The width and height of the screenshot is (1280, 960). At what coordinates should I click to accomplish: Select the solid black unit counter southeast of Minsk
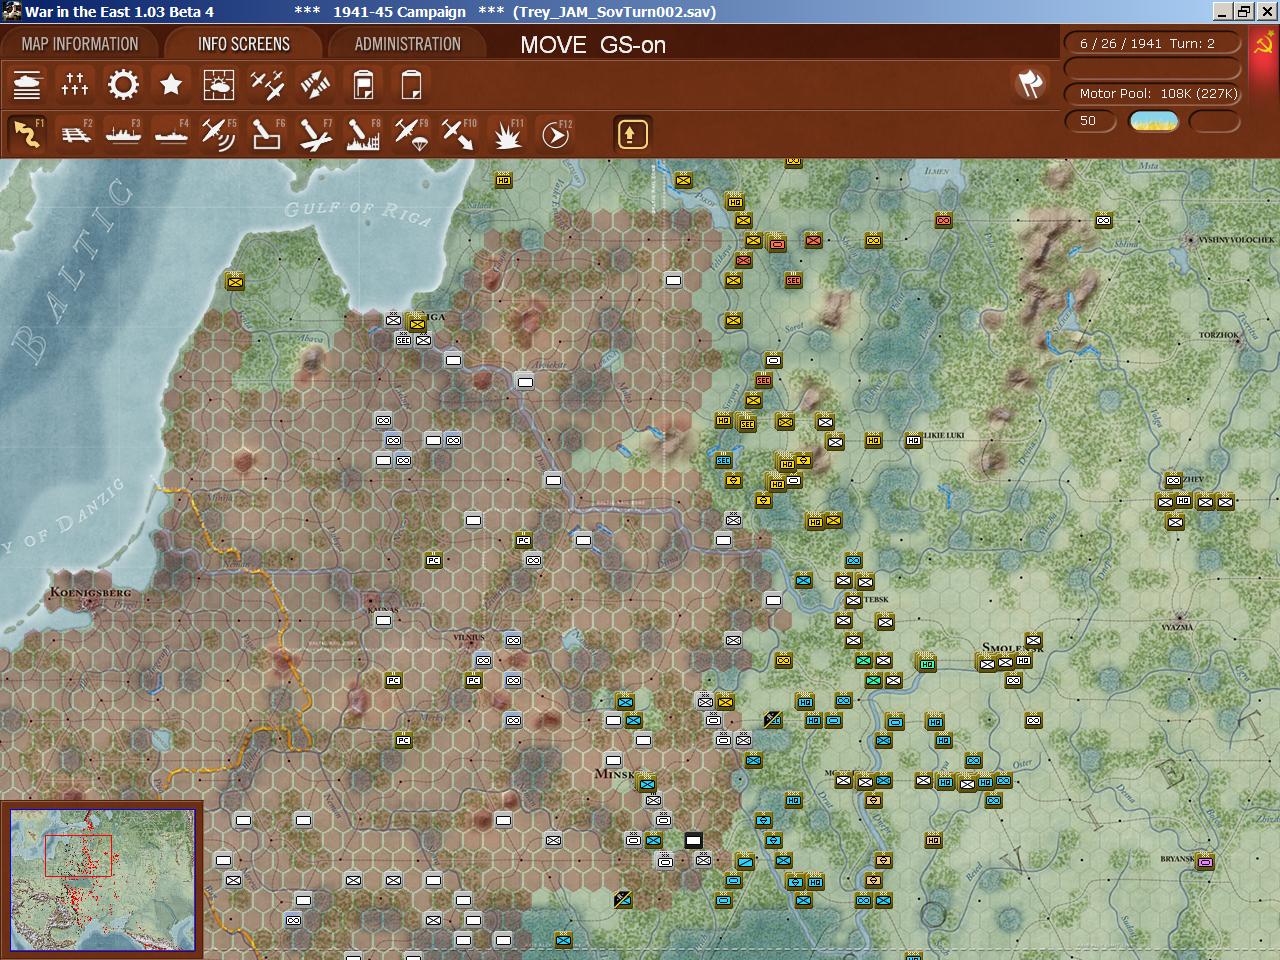pyautogui.click(x=693, y=840)
